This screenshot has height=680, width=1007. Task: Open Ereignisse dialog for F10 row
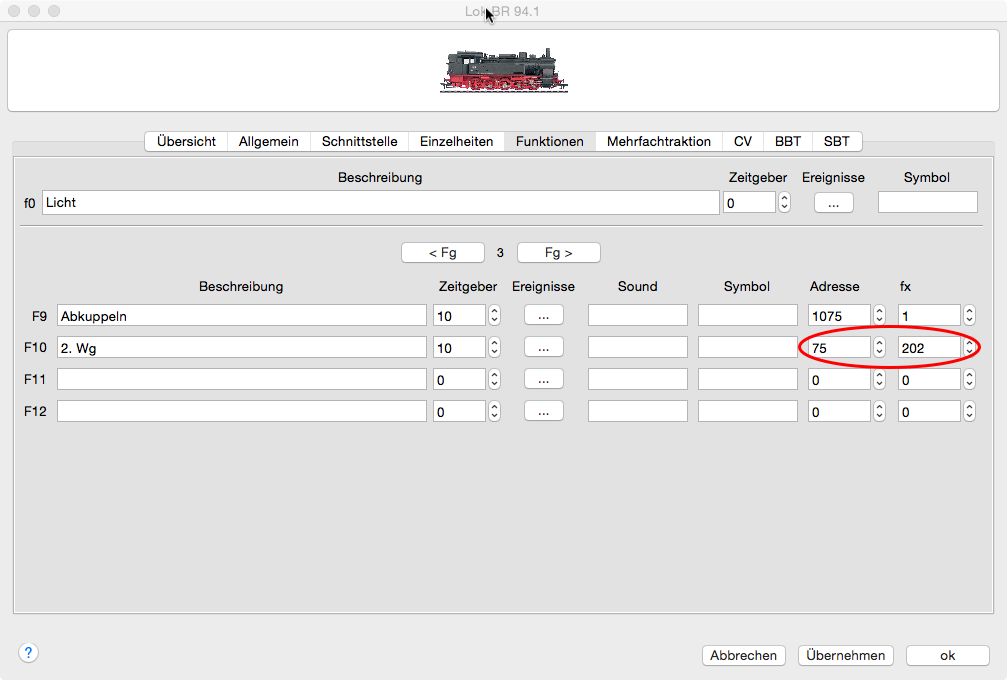pos(543,348)
